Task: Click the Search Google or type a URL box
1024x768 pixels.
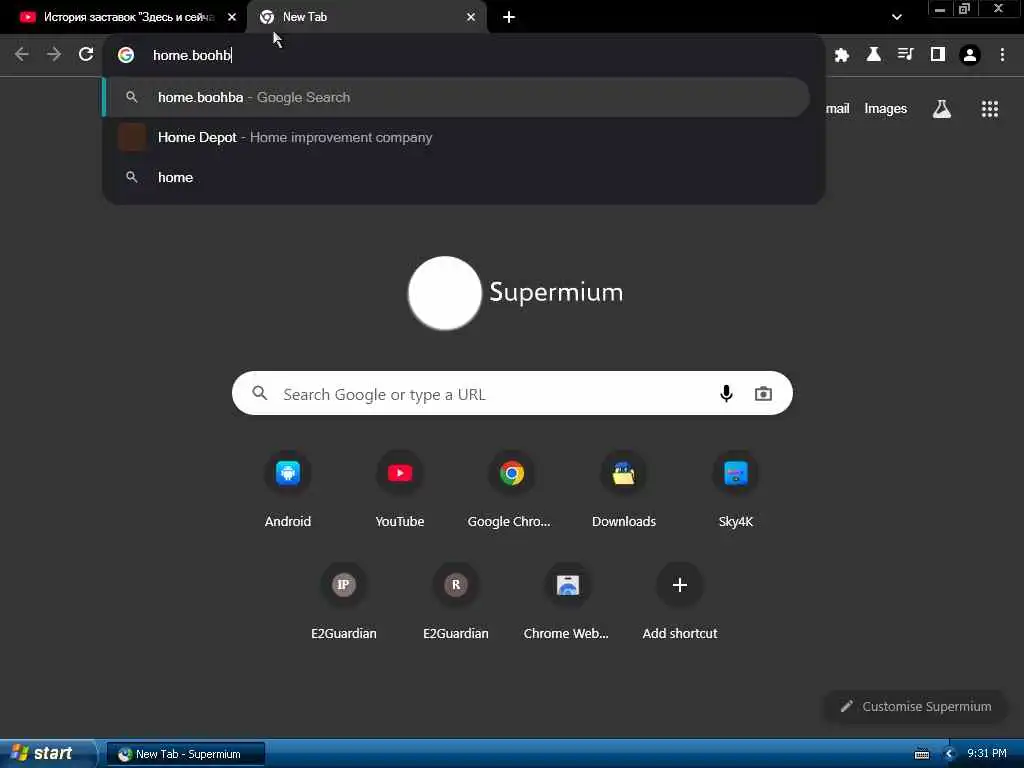Action: pos(512,393)
